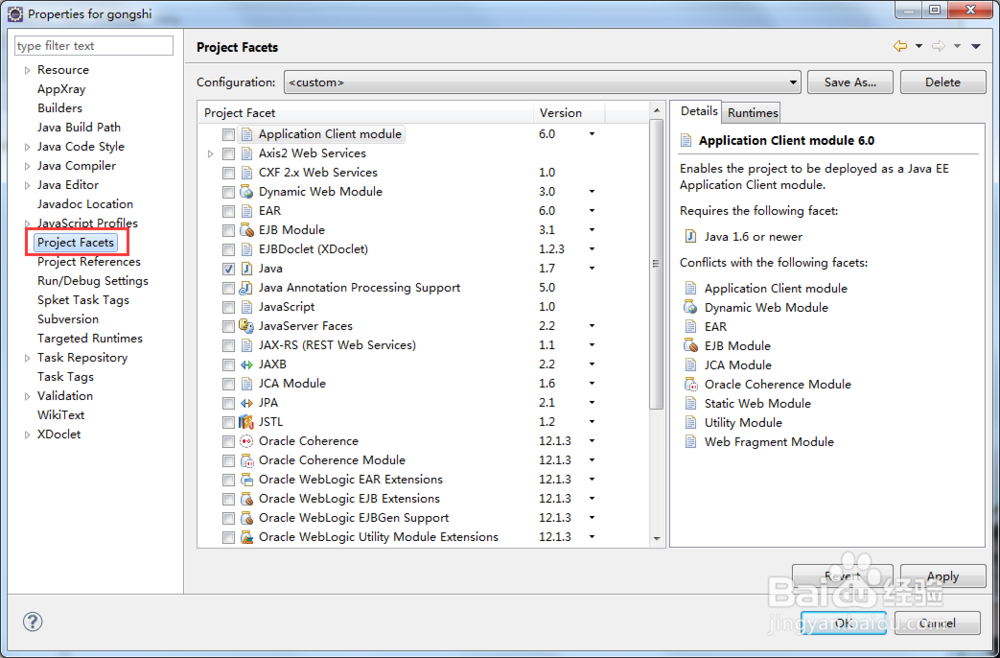The image size is (1000, 658).
Task: Select Project References in sidebar
Action: pos(89,262)
